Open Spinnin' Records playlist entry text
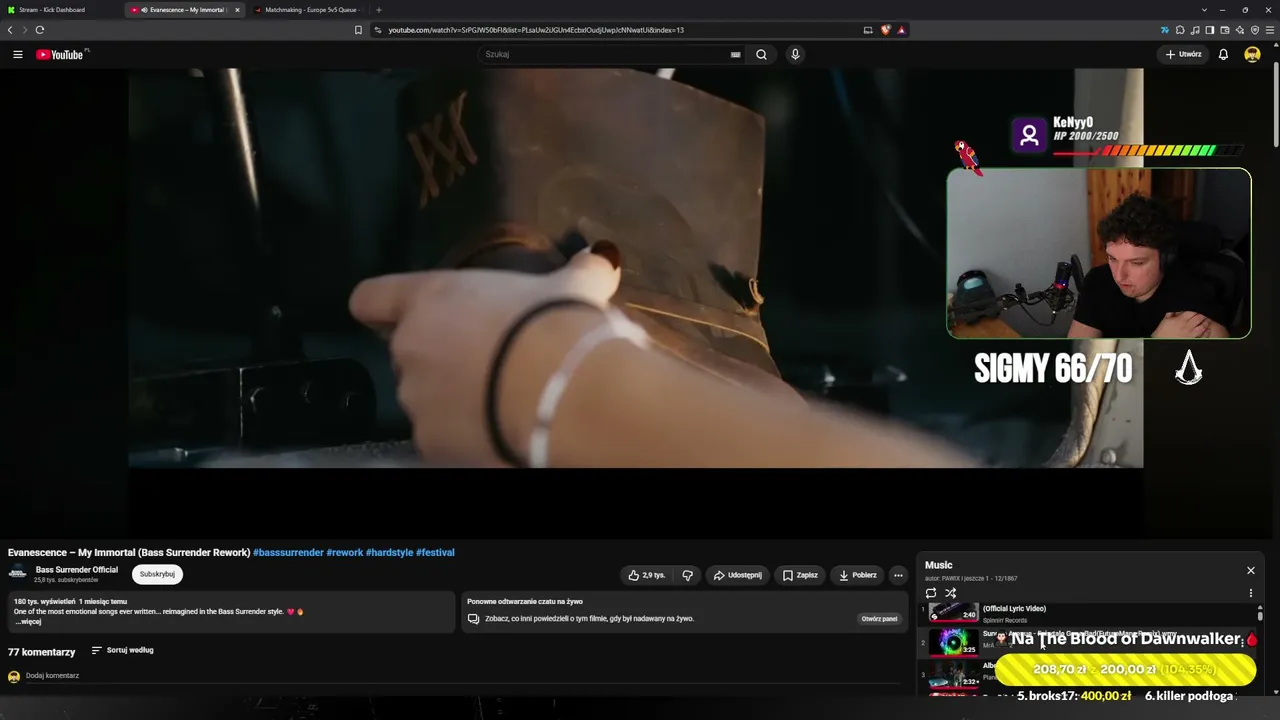 [x=1005, y=620]
